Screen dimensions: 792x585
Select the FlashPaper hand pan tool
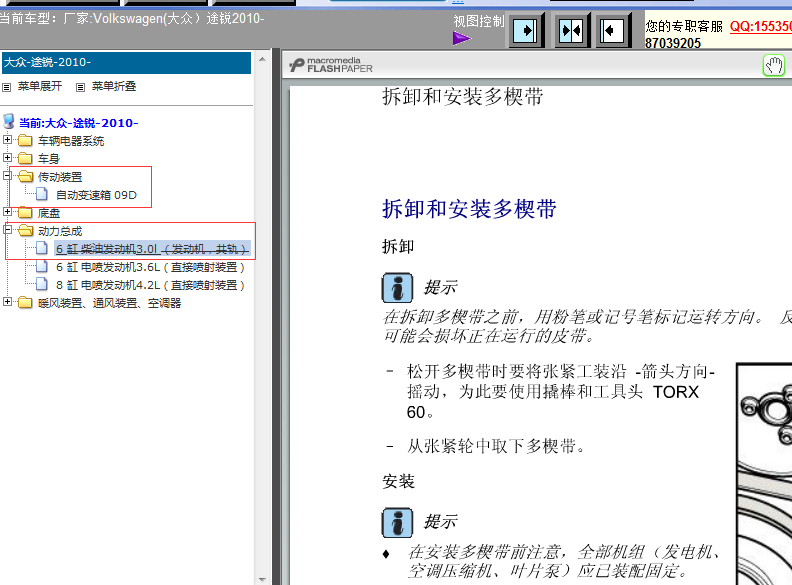click(774, 66)
